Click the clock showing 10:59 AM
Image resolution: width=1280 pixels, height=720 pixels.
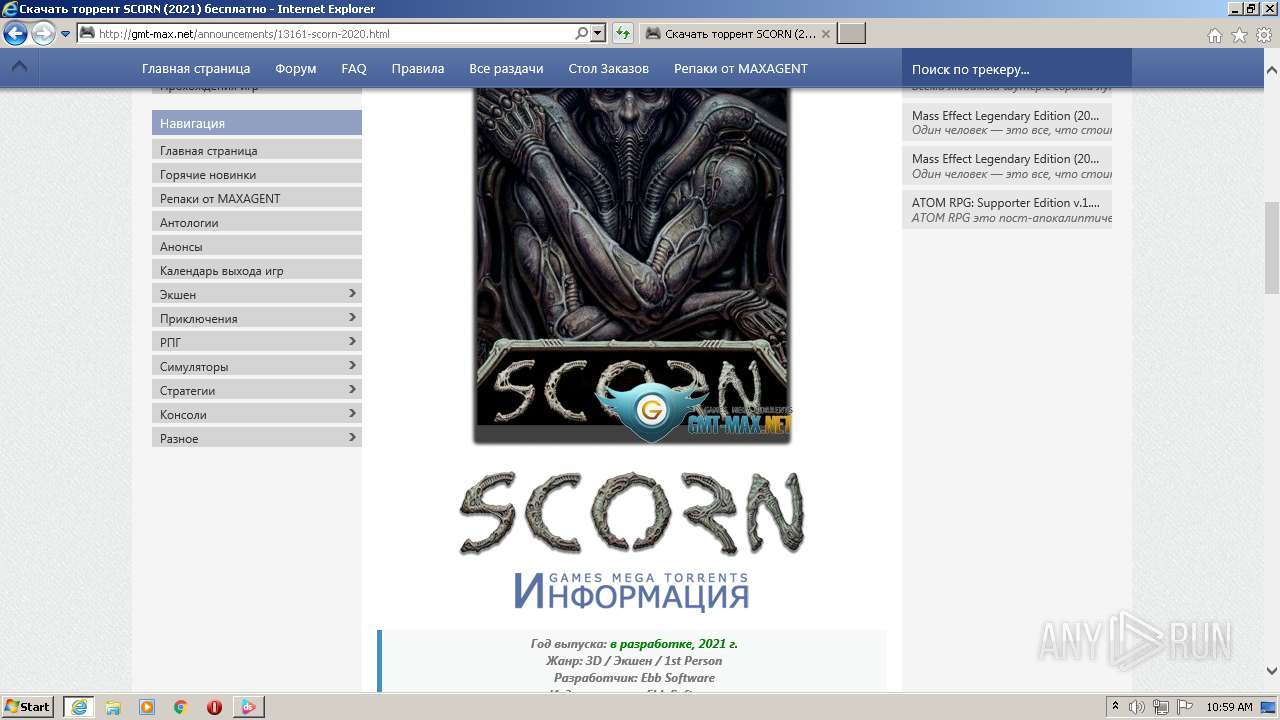click(1229, 707)
